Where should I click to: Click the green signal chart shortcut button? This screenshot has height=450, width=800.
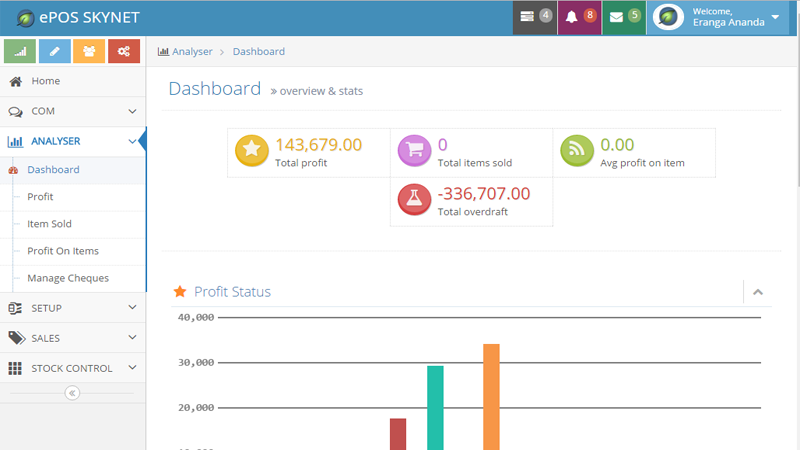20,51
